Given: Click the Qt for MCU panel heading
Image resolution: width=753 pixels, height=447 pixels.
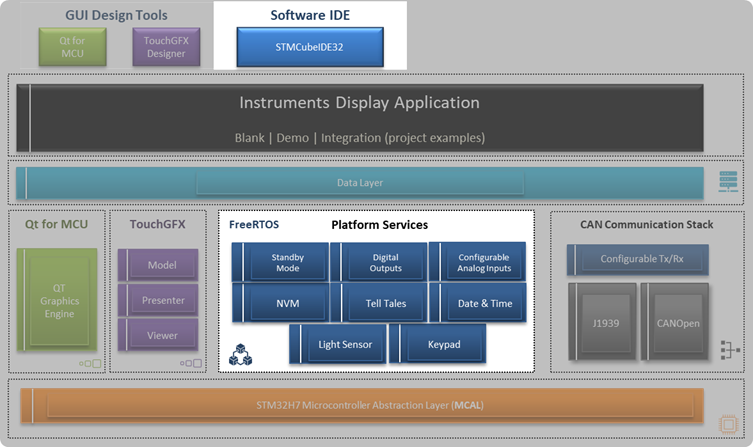Looking at the screenshot, I should (57, 224).
